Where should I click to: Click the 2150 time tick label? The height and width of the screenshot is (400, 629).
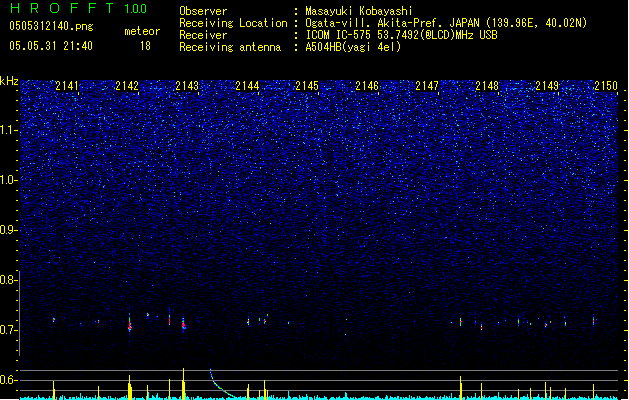606,86
